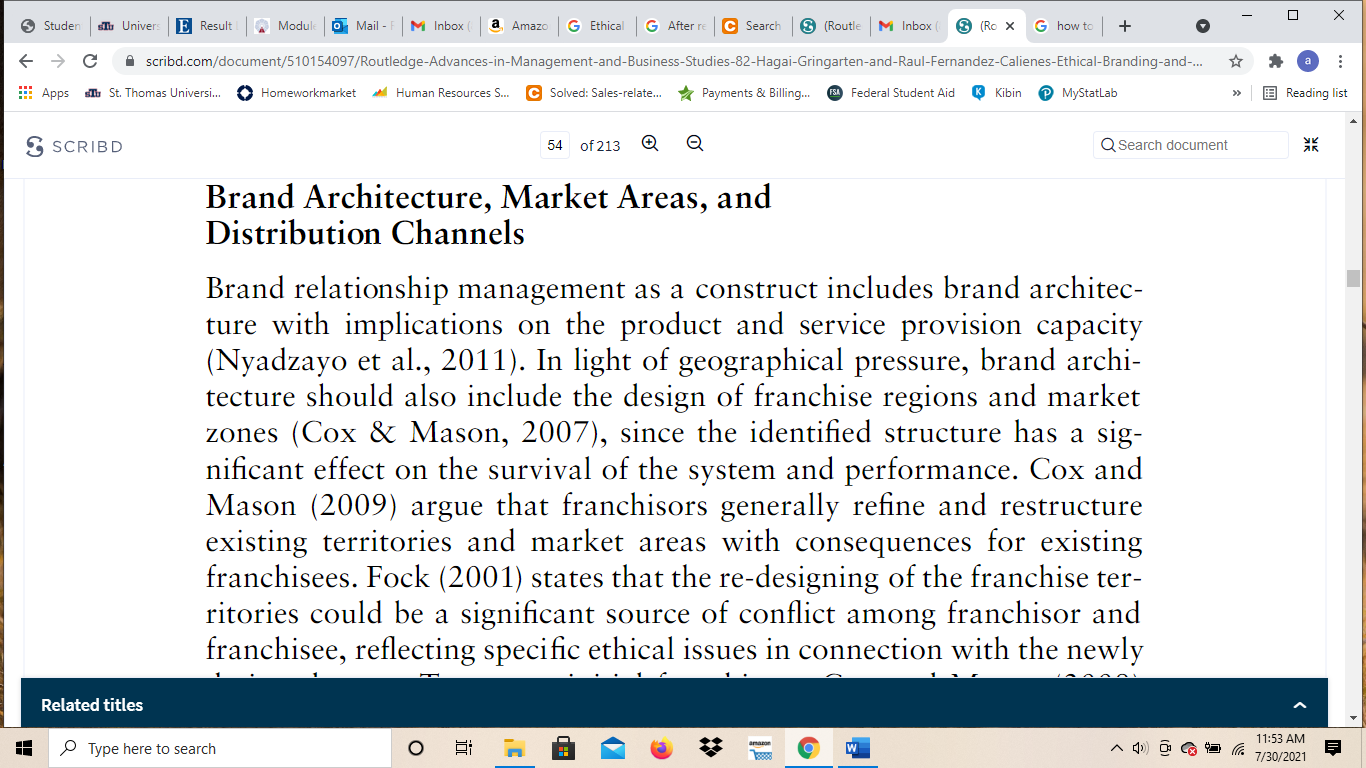The width and height of the screenshot is (1366, 768).
Task: Zoom out of the document
Action: click(695, 144)
